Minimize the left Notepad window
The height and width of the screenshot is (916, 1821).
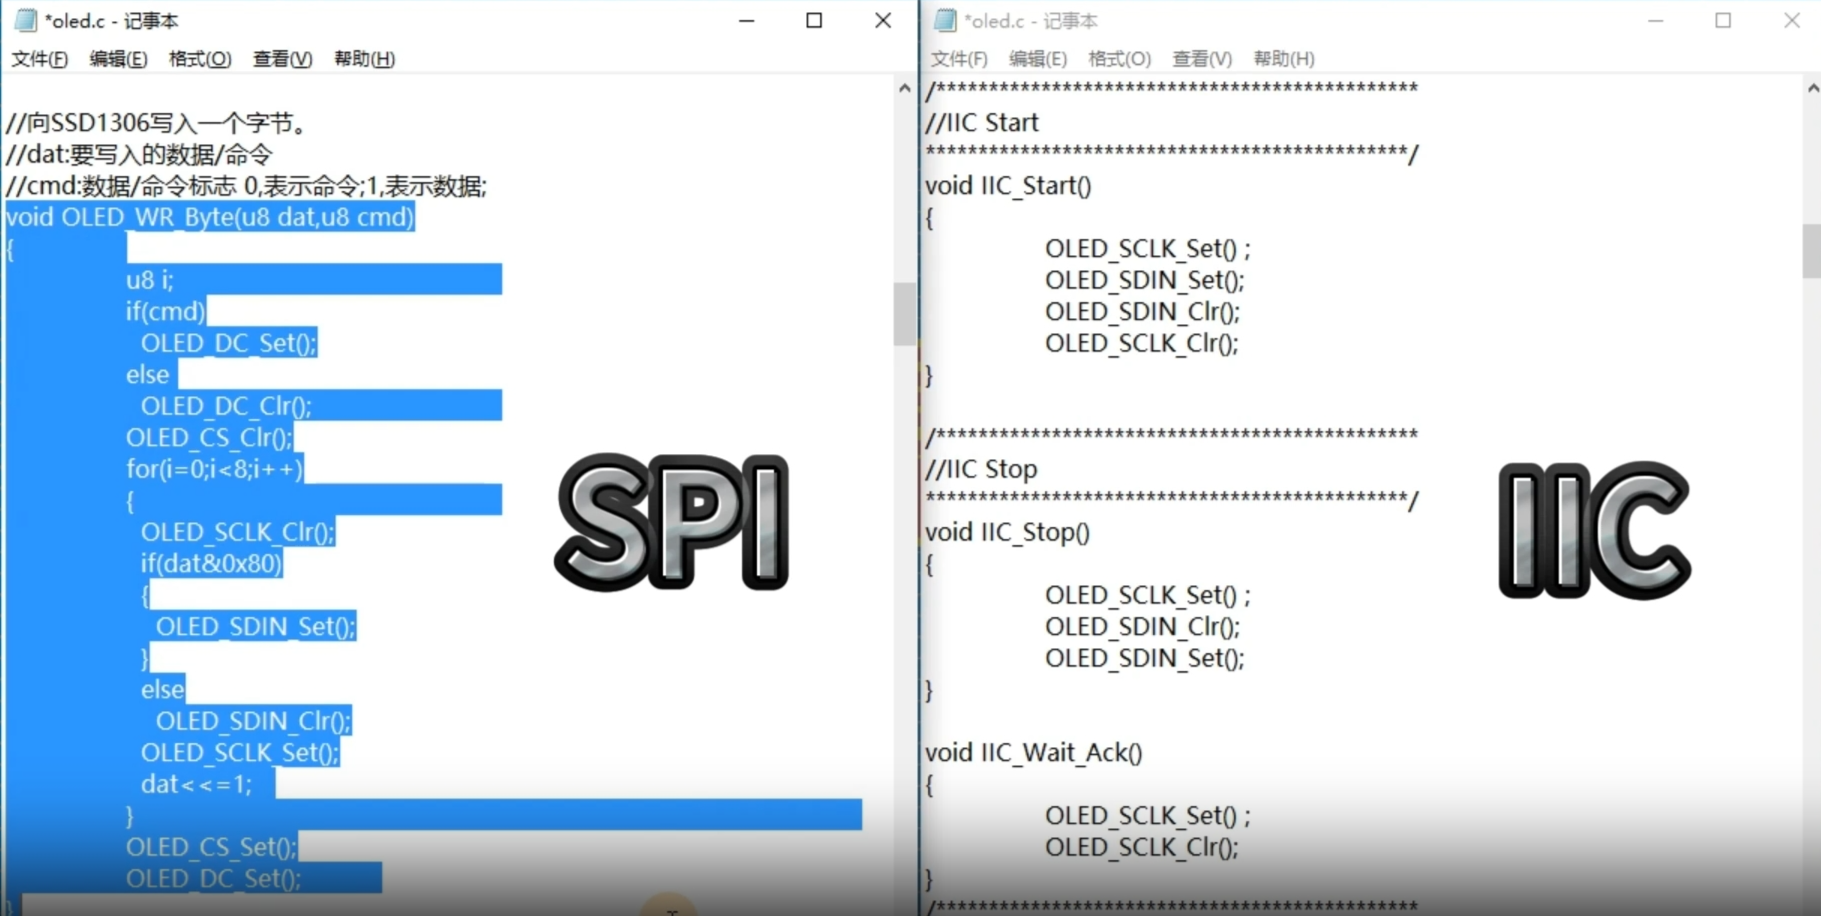click(x=746, y=20)
